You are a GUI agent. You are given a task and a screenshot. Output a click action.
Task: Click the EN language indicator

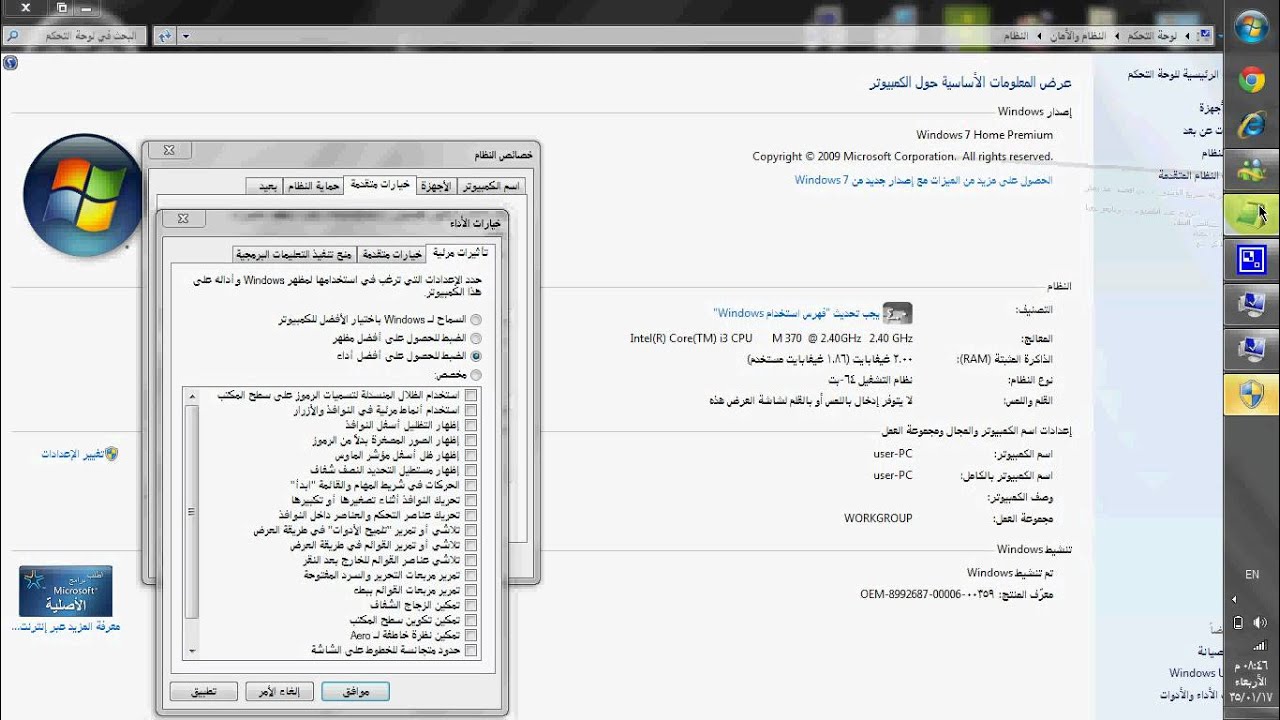pyautogui.click(x=1252, y=575)
